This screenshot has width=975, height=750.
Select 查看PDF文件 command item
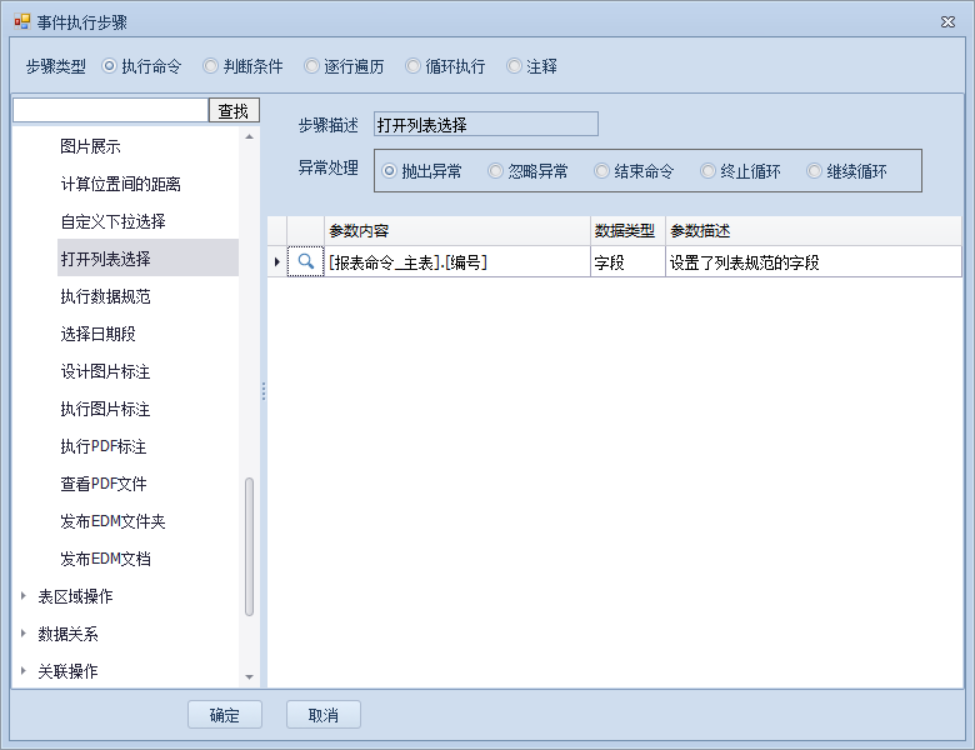103,484
